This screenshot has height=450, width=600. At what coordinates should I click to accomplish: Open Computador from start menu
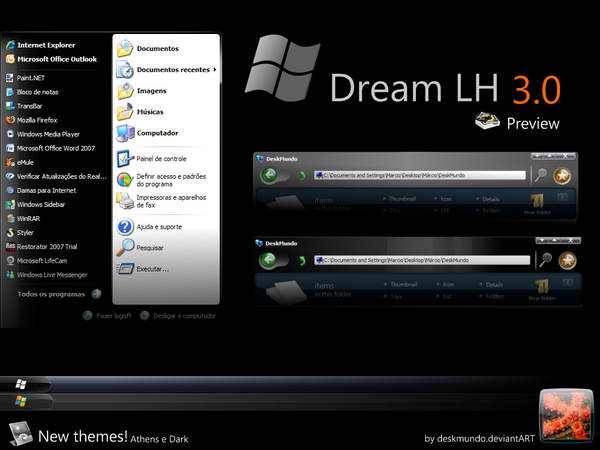[x=147, y=133]
